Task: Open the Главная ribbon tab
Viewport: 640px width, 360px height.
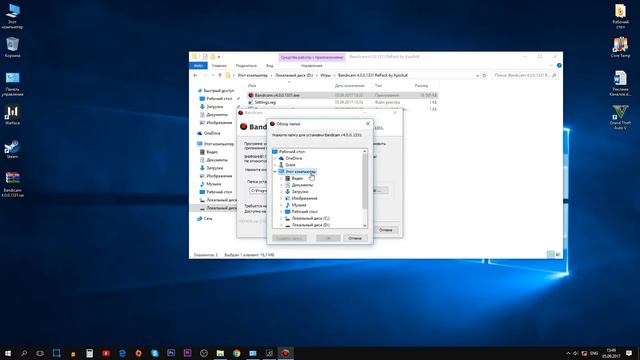Action: (x=219, y=66)
